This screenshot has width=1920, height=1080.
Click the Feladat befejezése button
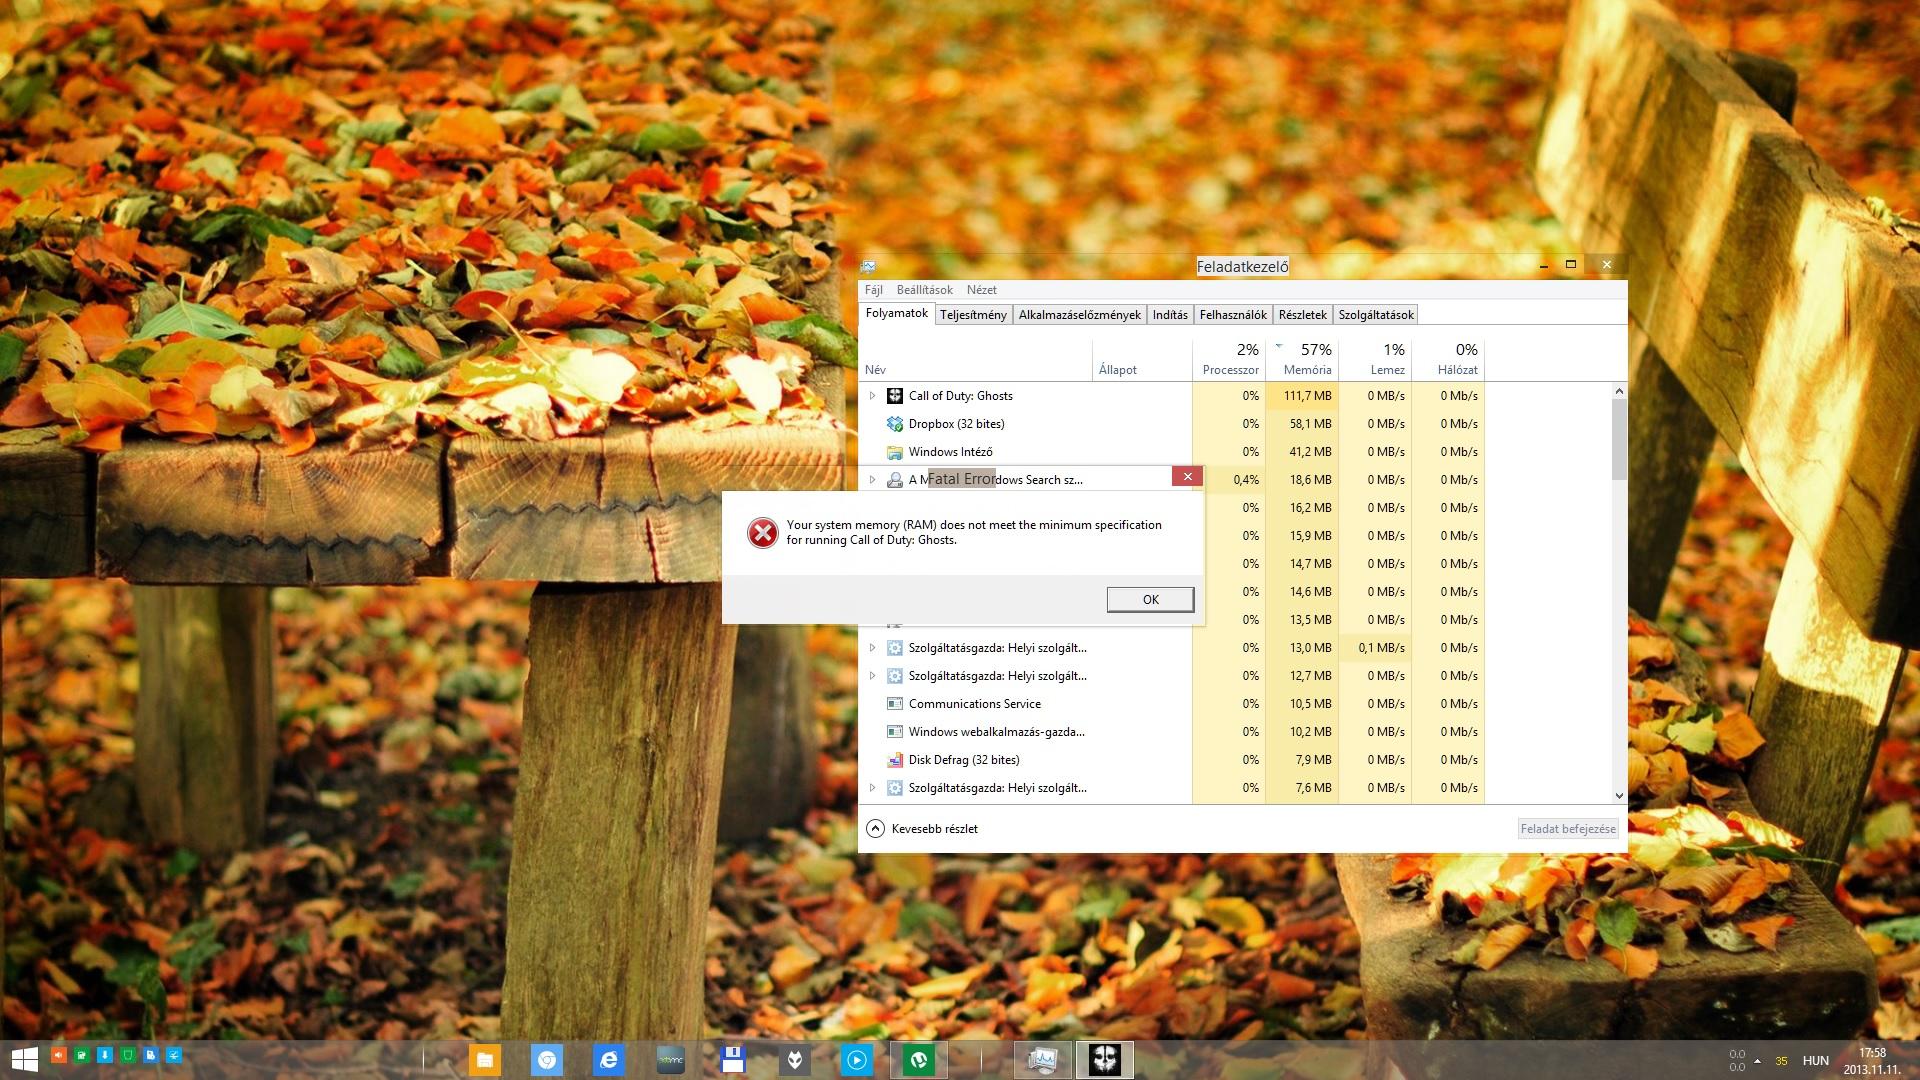(x=1568, y=829)
